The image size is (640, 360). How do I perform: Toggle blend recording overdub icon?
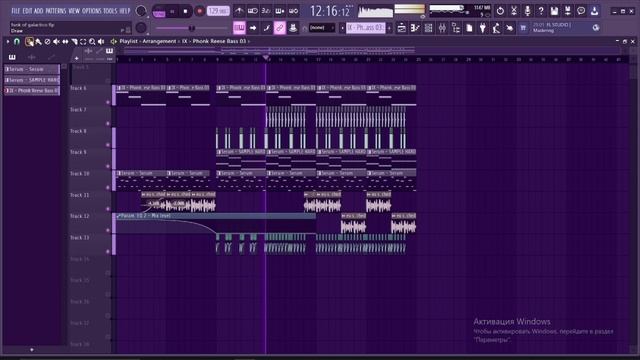(280, 11)
